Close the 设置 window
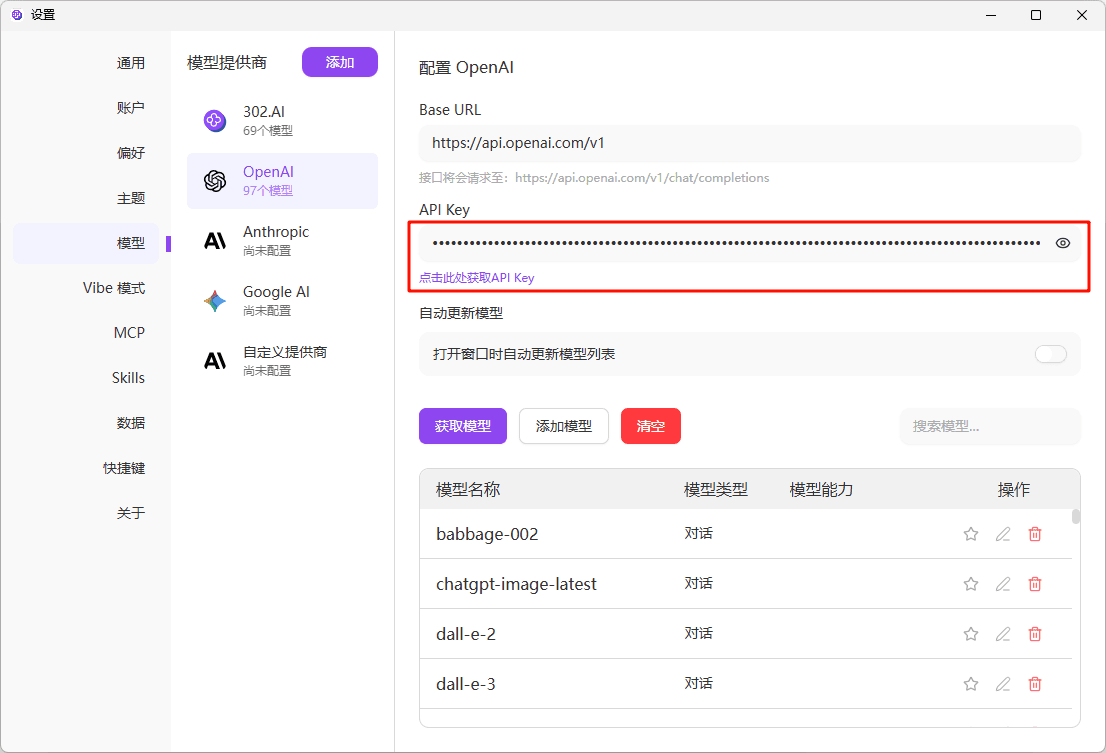This screenshot has width=1106, height=753. pyautogui.click(x=1081, y=15)
